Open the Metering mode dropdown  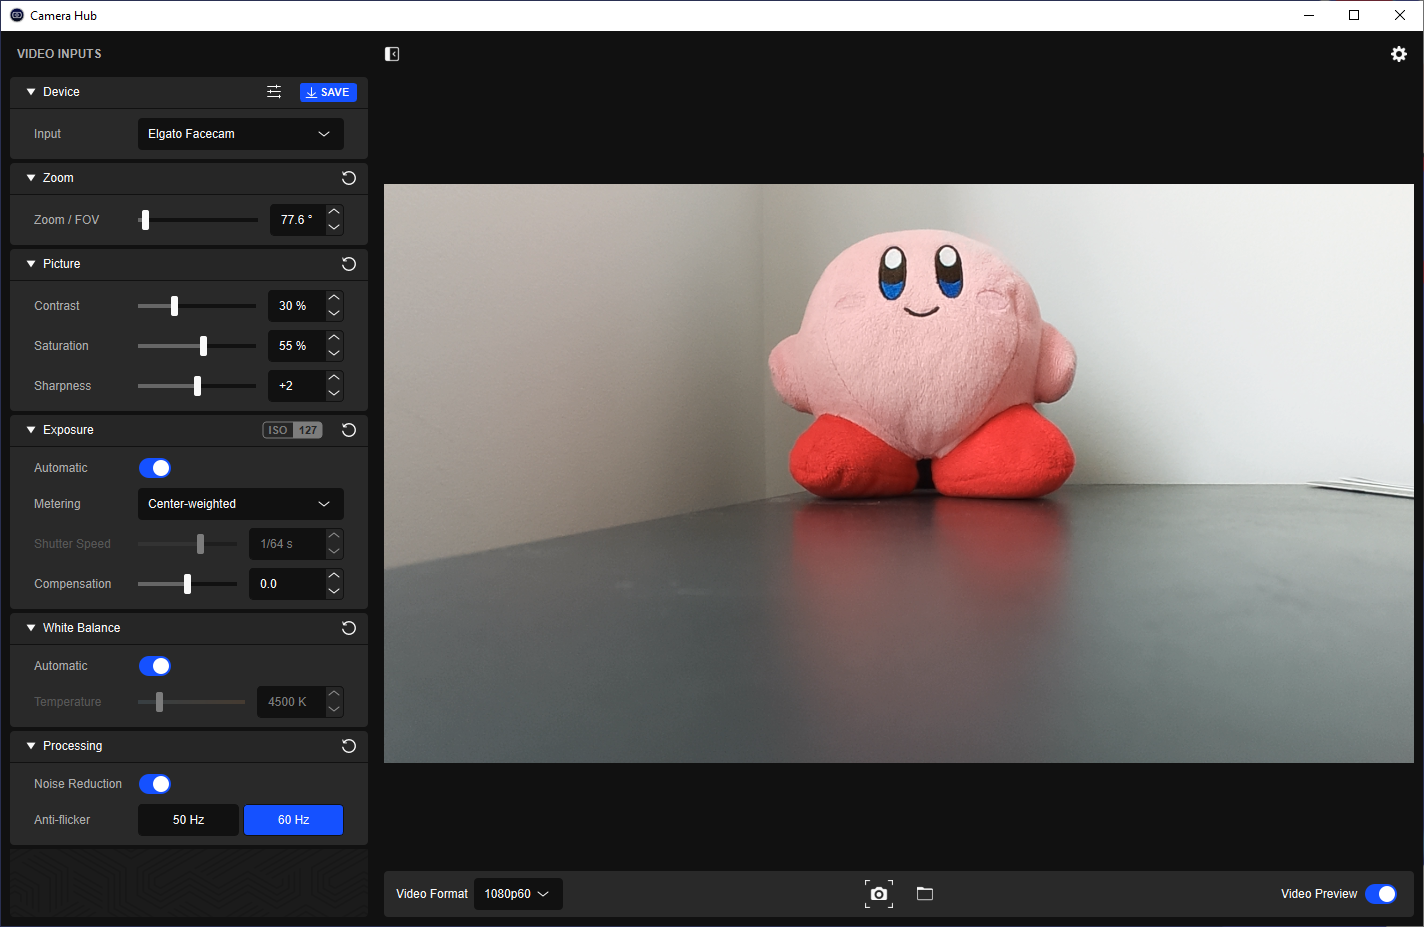click(x=240, y=504)
